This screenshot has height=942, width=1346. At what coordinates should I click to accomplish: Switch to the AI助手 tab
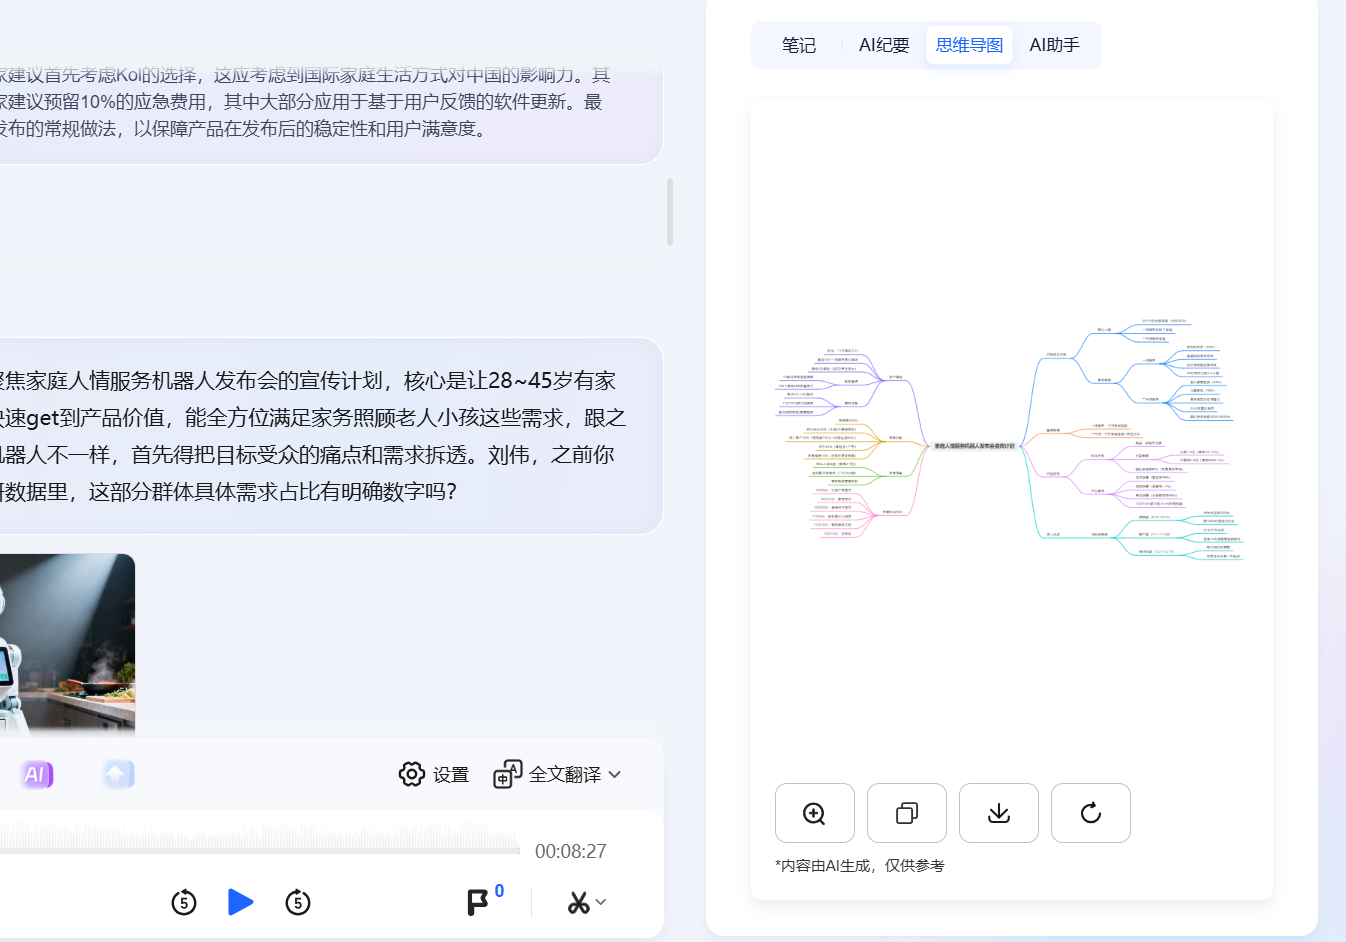[1054, 45]
